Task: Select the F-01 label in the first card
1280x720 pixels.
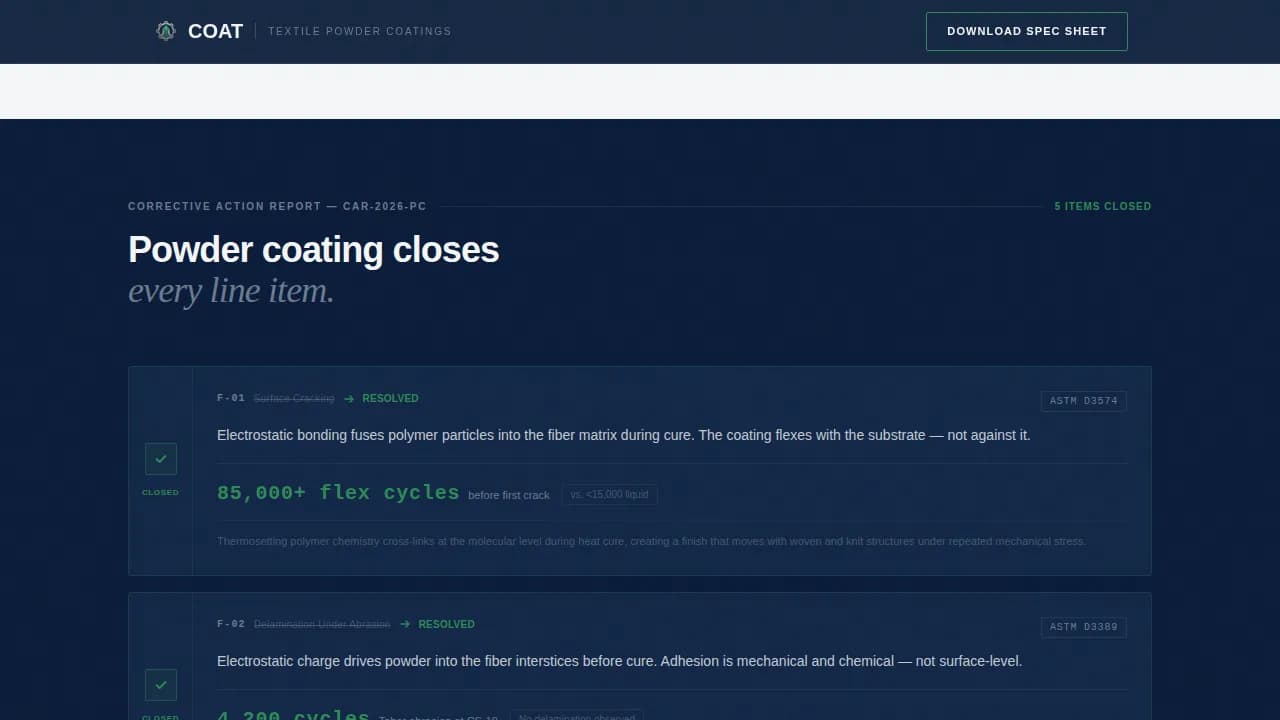Action: tap(229, 398)
